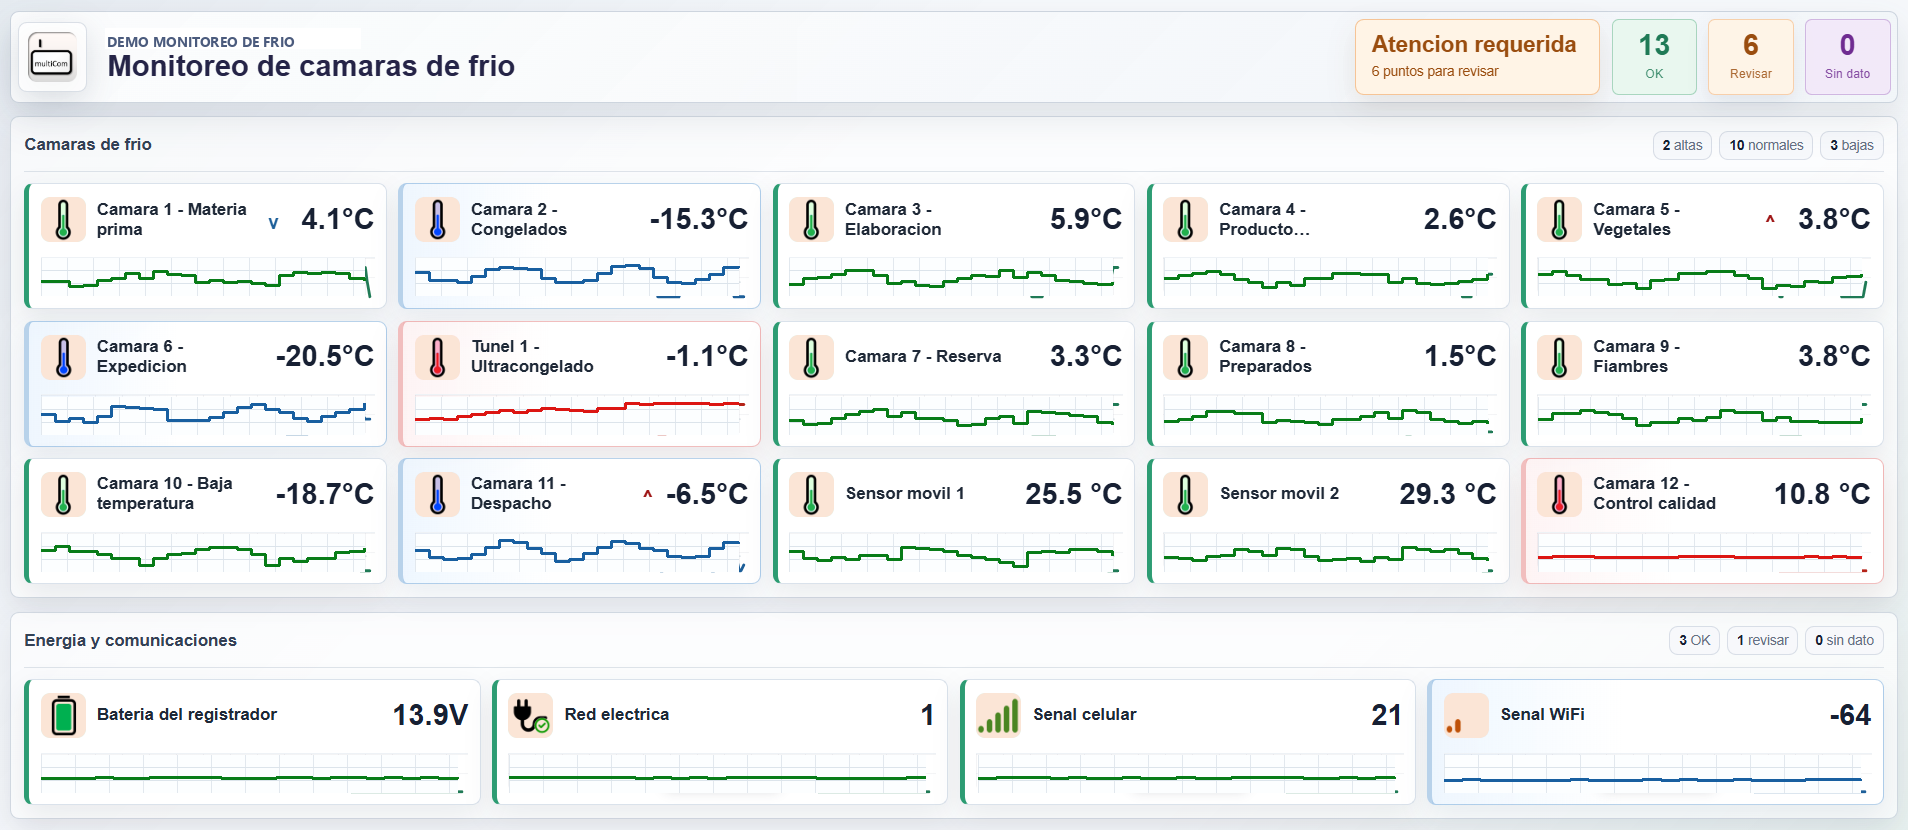The height and width of the screenshot is (830, 1908).
Task: Open the Bateria del registrador sparkline chart
Action: [x=254, y=774]
